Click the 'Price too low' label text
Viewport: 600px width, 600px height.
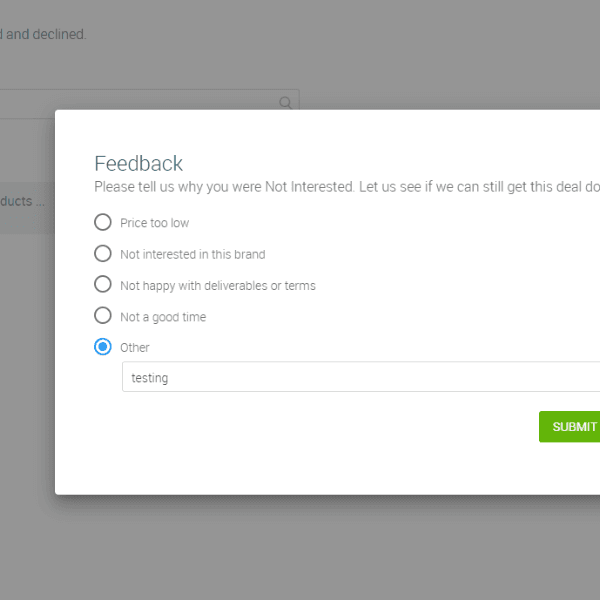click(154, 223)
